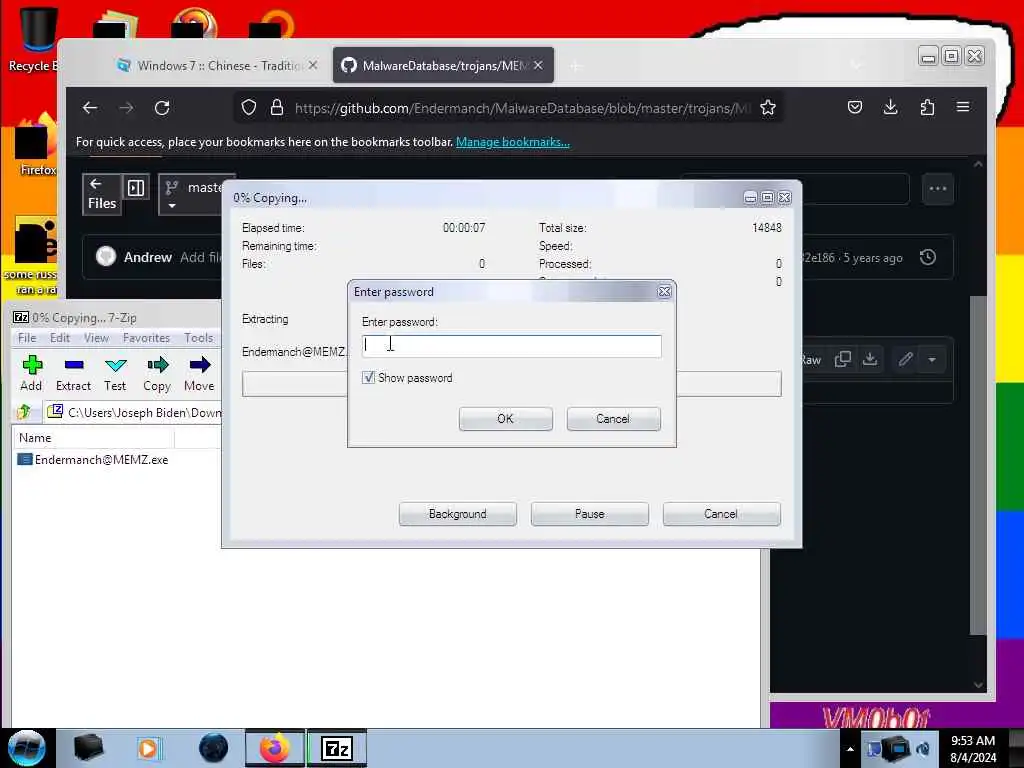Cancel the Enter password dialog
The height and width of the screenshot is (768, 1024).
[613, 419]
